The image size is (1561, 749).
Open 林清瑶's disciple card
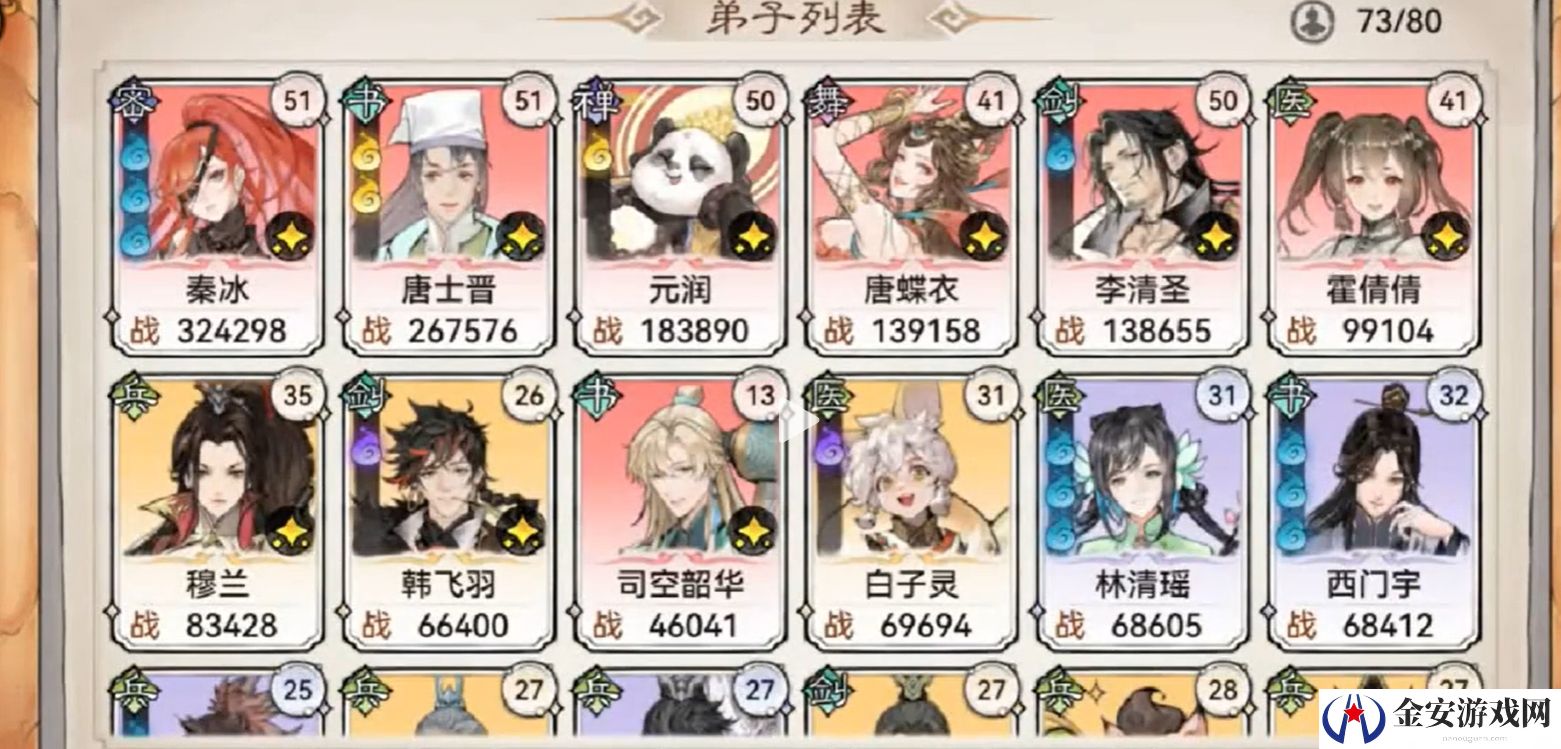[x=1143, y=515]
